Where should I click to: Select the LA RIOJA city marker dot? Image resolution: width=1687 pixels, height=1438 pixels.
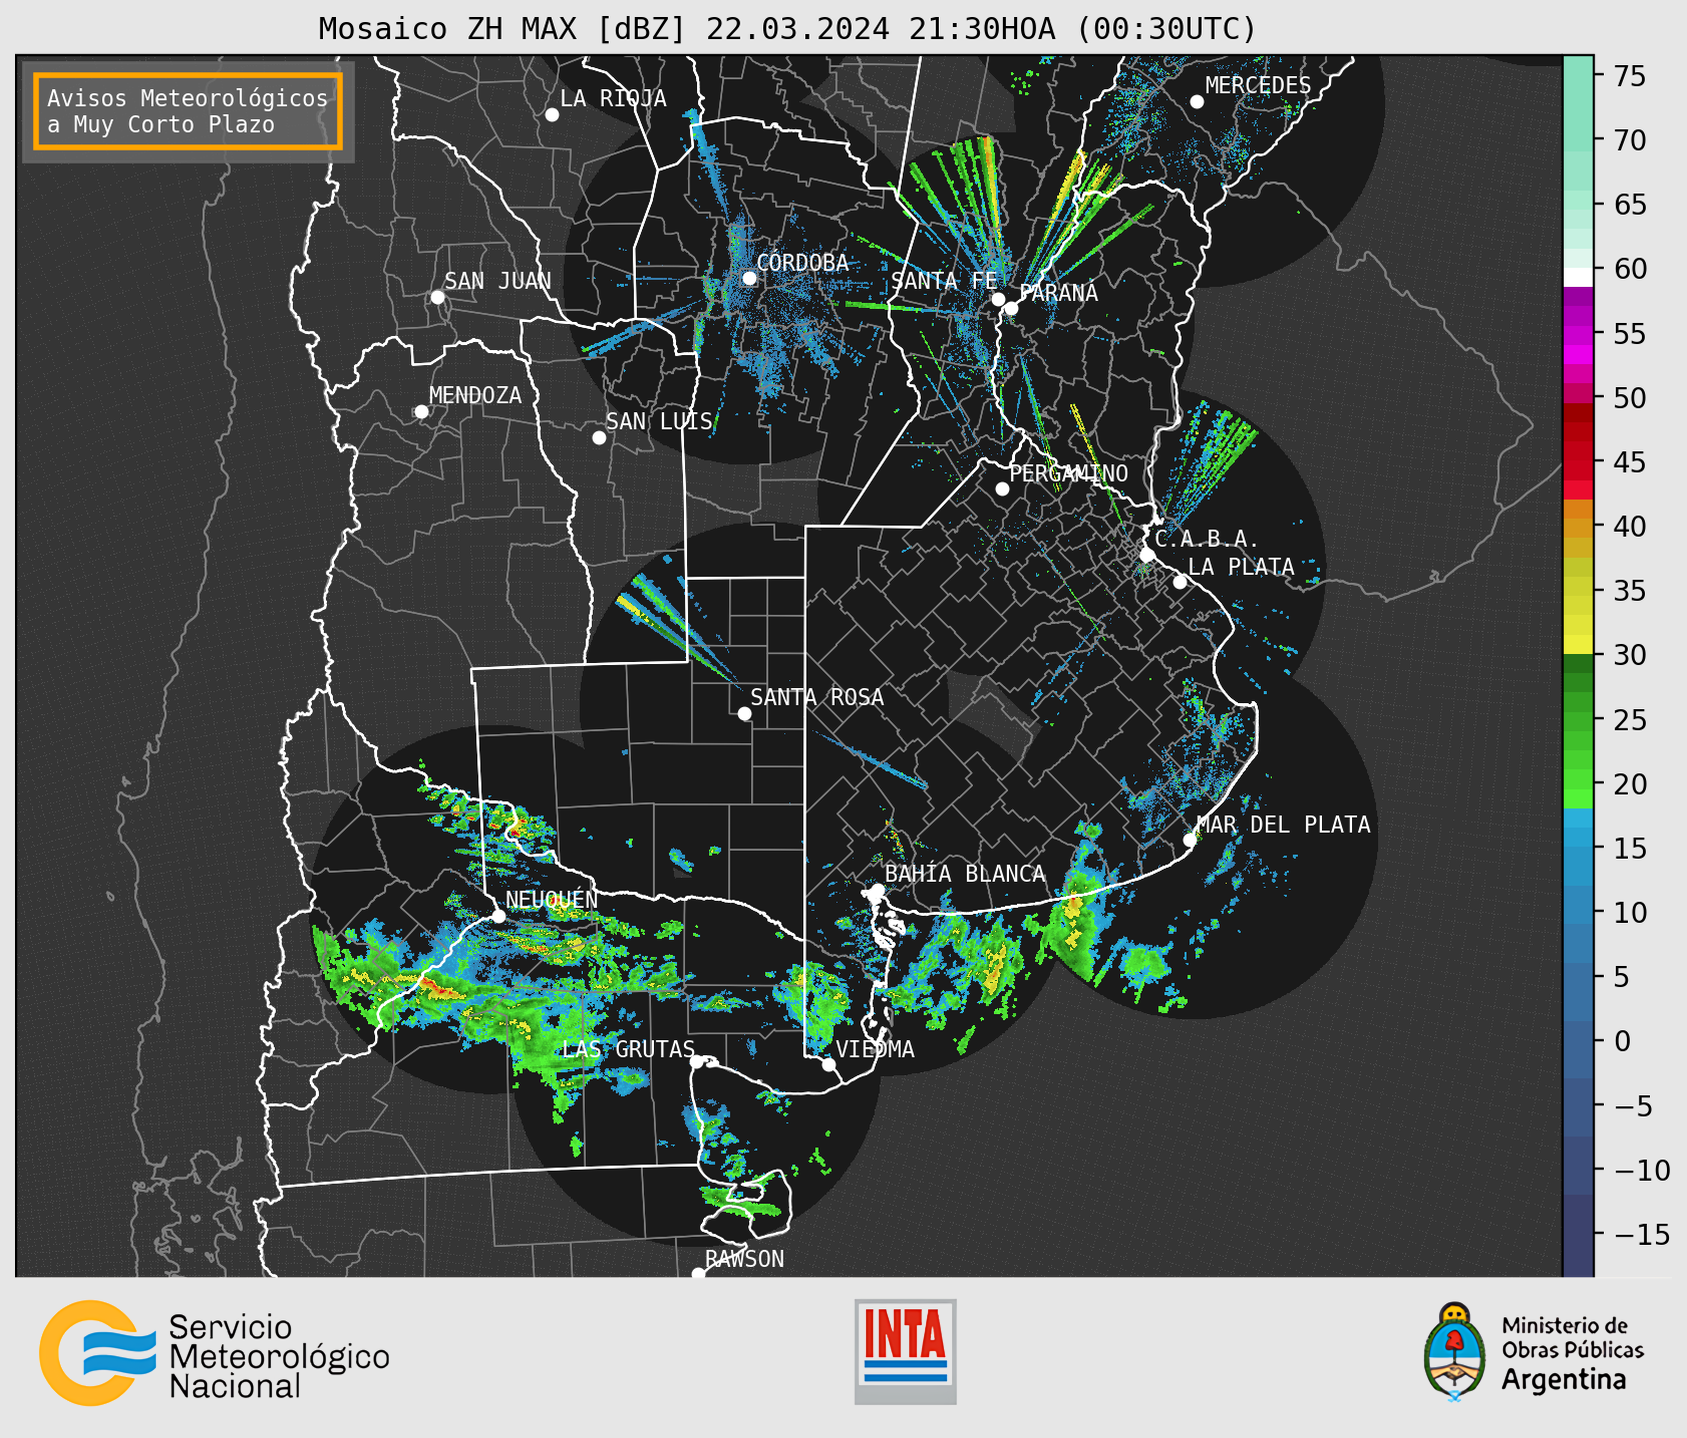[x=552, y=115]
